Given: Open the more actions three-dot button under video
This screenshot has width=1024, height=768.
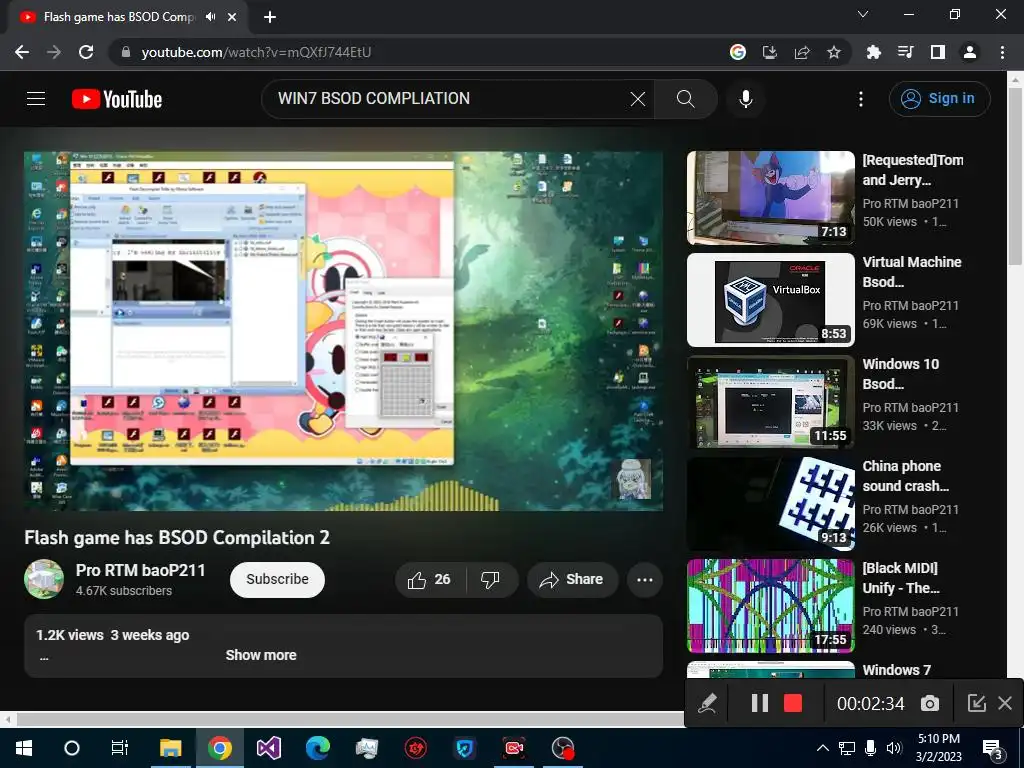Looking at the screenshot, I should 645,579.
